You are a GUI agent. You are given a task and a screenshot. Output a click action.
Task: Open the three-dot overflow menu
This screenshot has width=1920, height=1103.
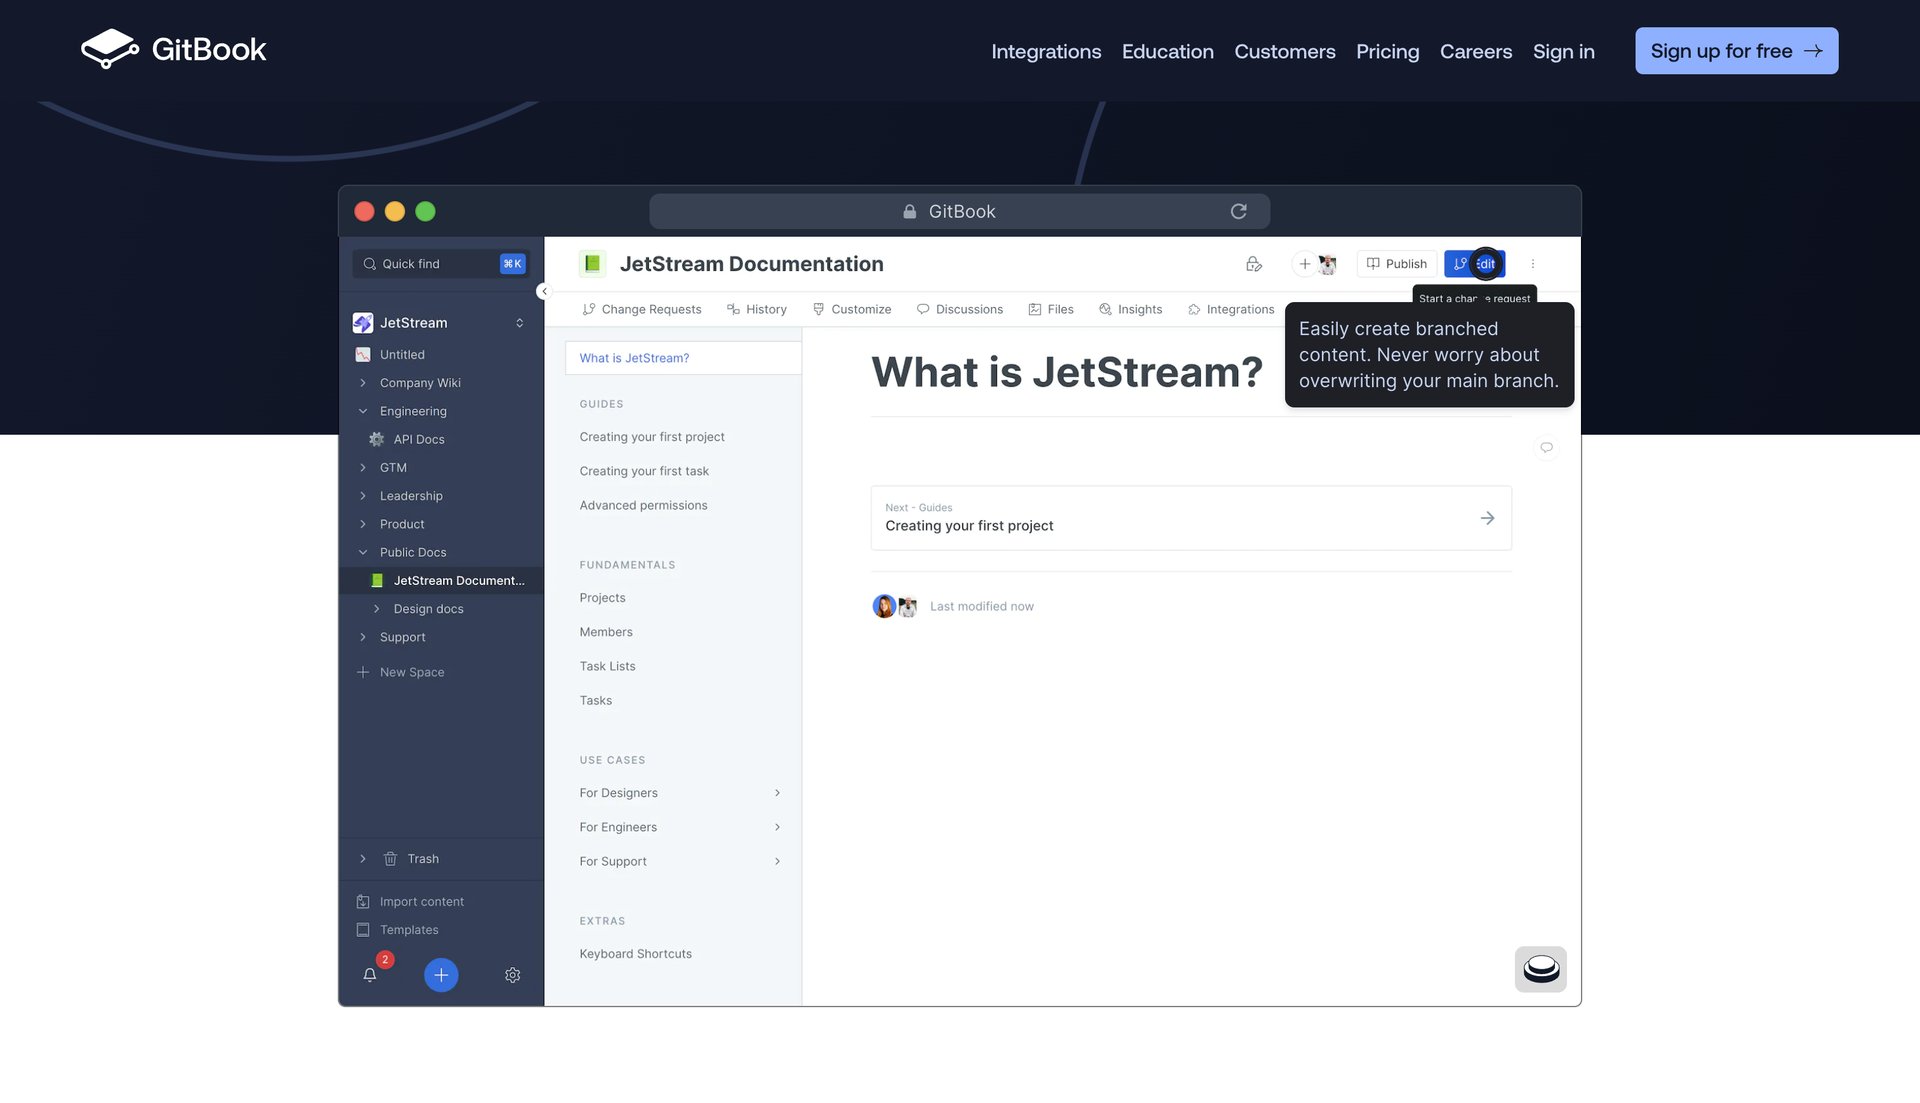tap(1533, 263)
